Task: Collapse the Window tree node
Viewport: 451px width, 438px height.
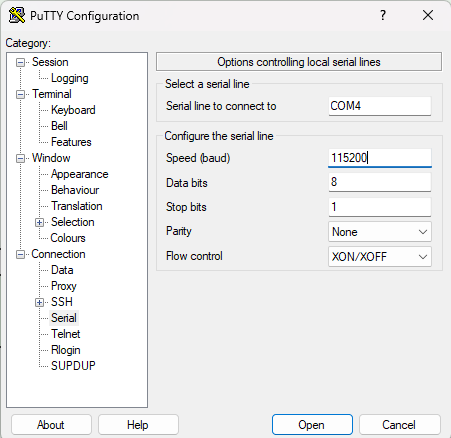Action: 21,158
